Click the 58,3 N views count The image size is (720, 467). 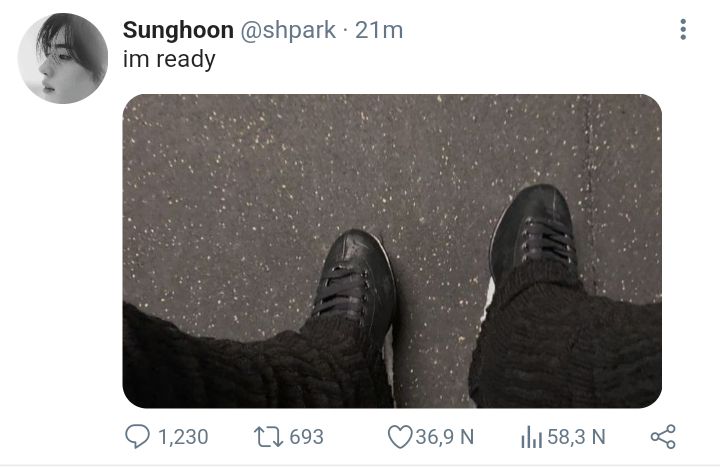pyautogui.click(x=576, y=437)
